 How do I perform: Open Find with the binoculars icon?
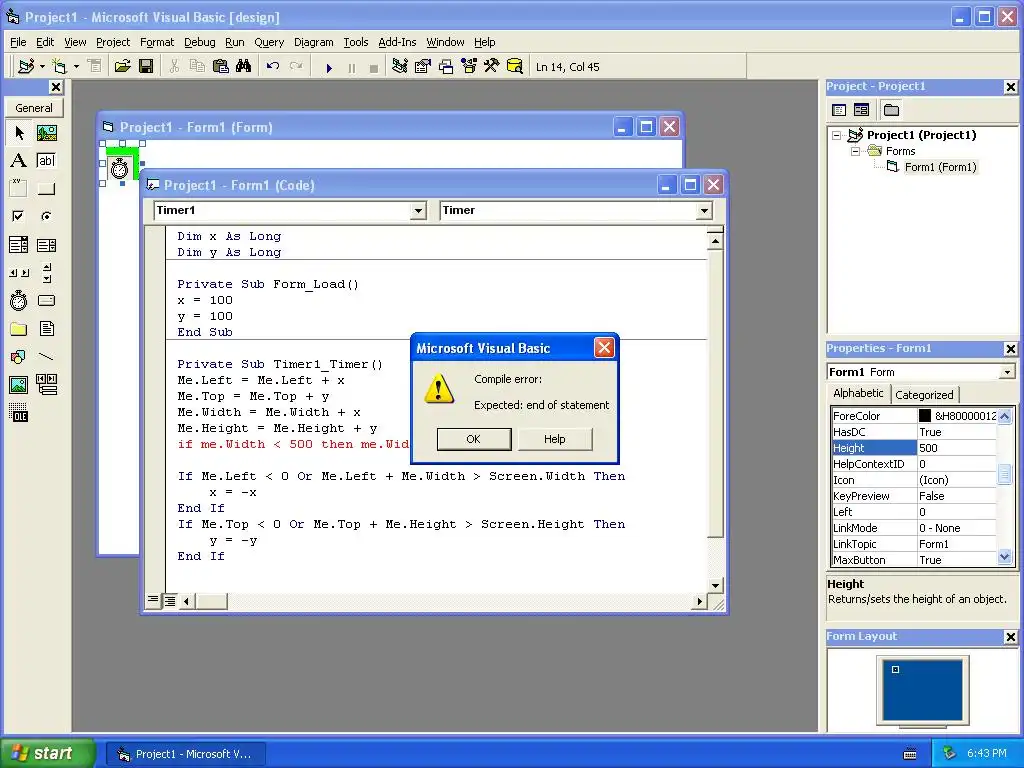coord(244,67)
